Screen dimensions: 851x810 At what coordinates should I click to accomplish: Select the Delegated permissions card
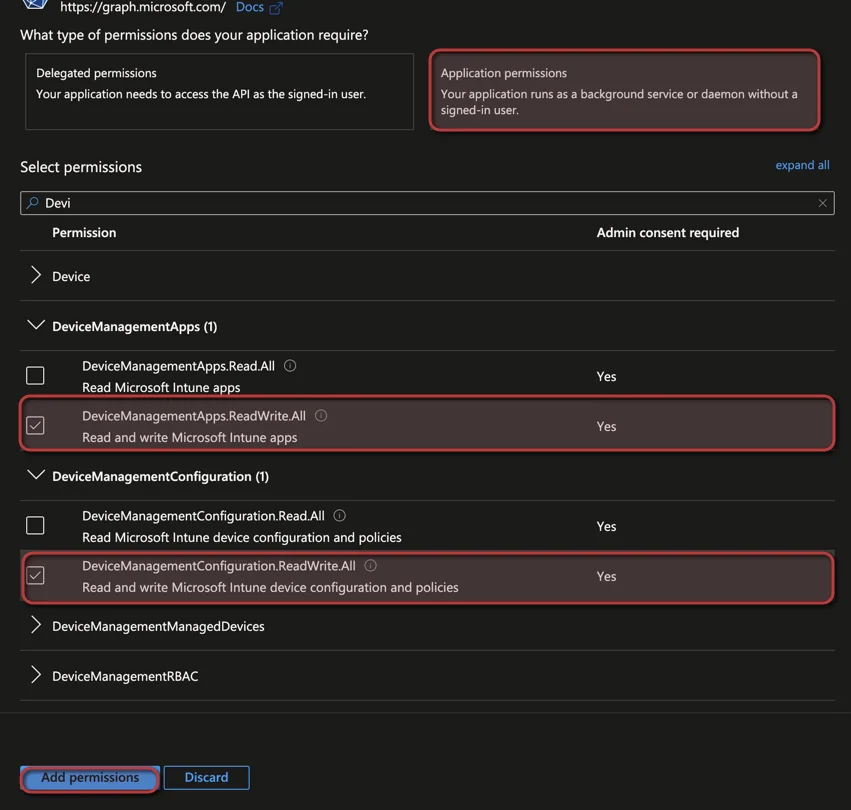219,91
